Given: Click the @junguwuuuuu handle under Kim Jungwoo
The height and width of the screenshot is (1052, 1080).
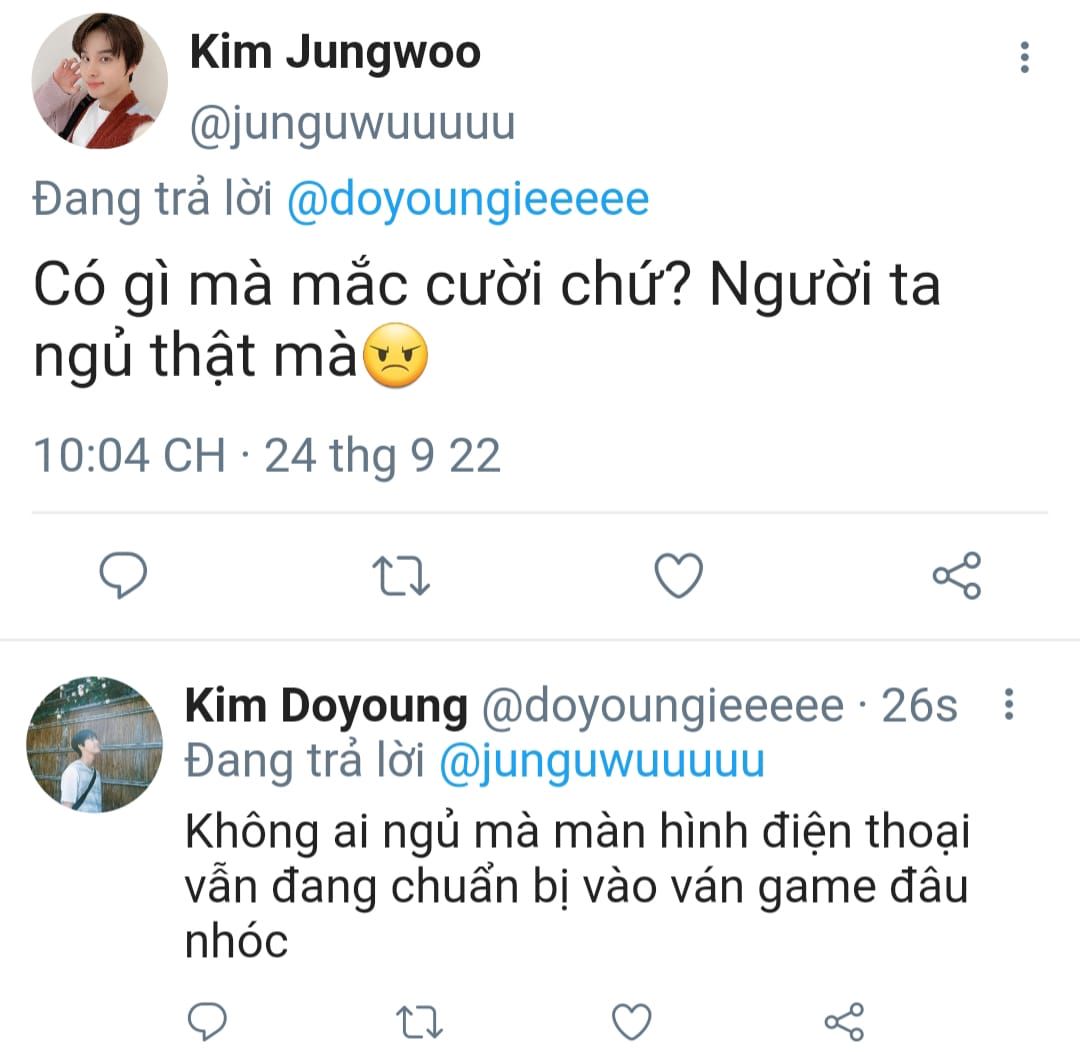Looking at the screenshot, I should (352, 125).
